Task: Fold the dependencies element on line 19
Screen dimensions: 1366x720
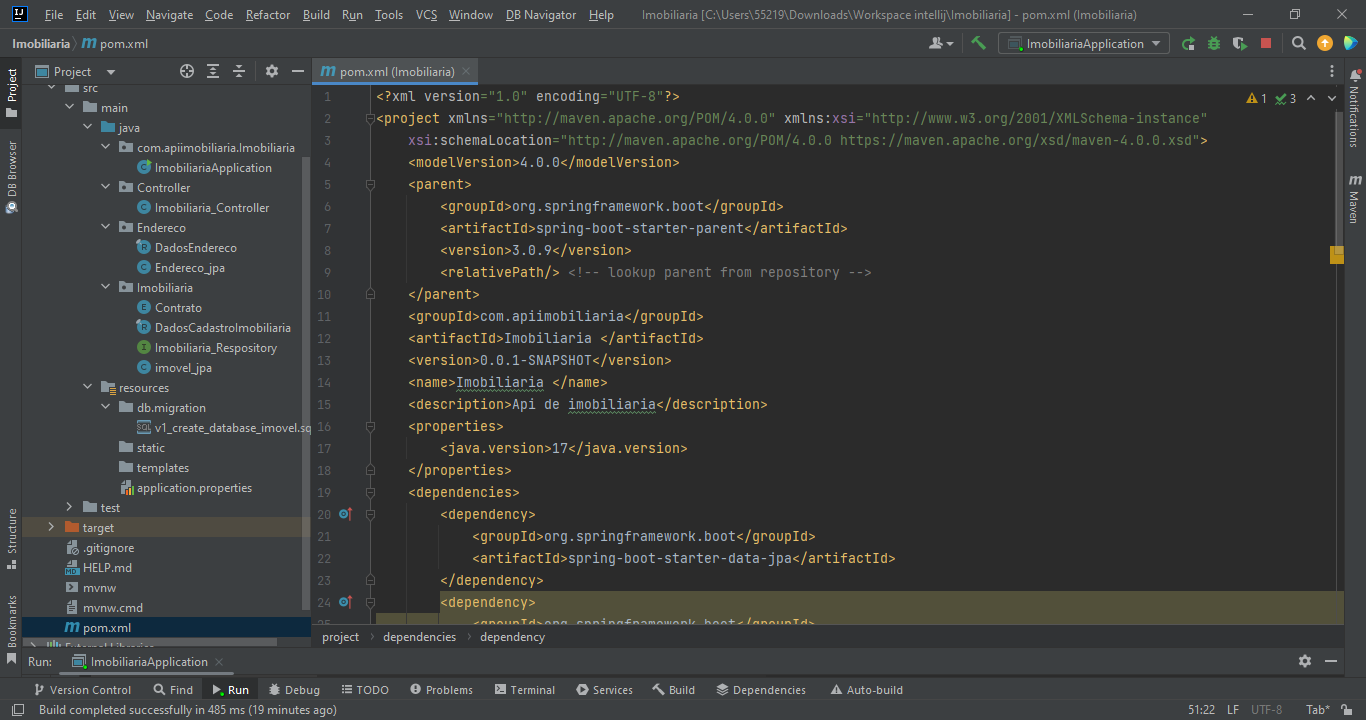Action: [x=370, y=492]
